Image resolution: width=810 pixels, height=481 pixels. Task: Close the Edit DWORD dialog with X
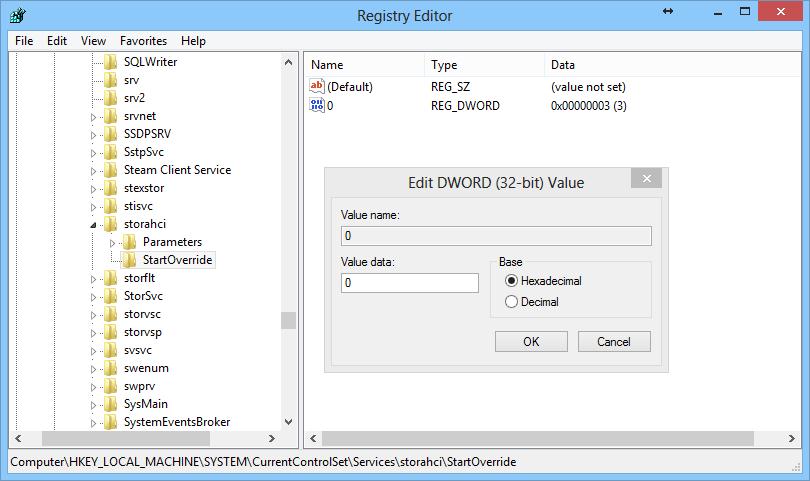[x=646, y=178]
